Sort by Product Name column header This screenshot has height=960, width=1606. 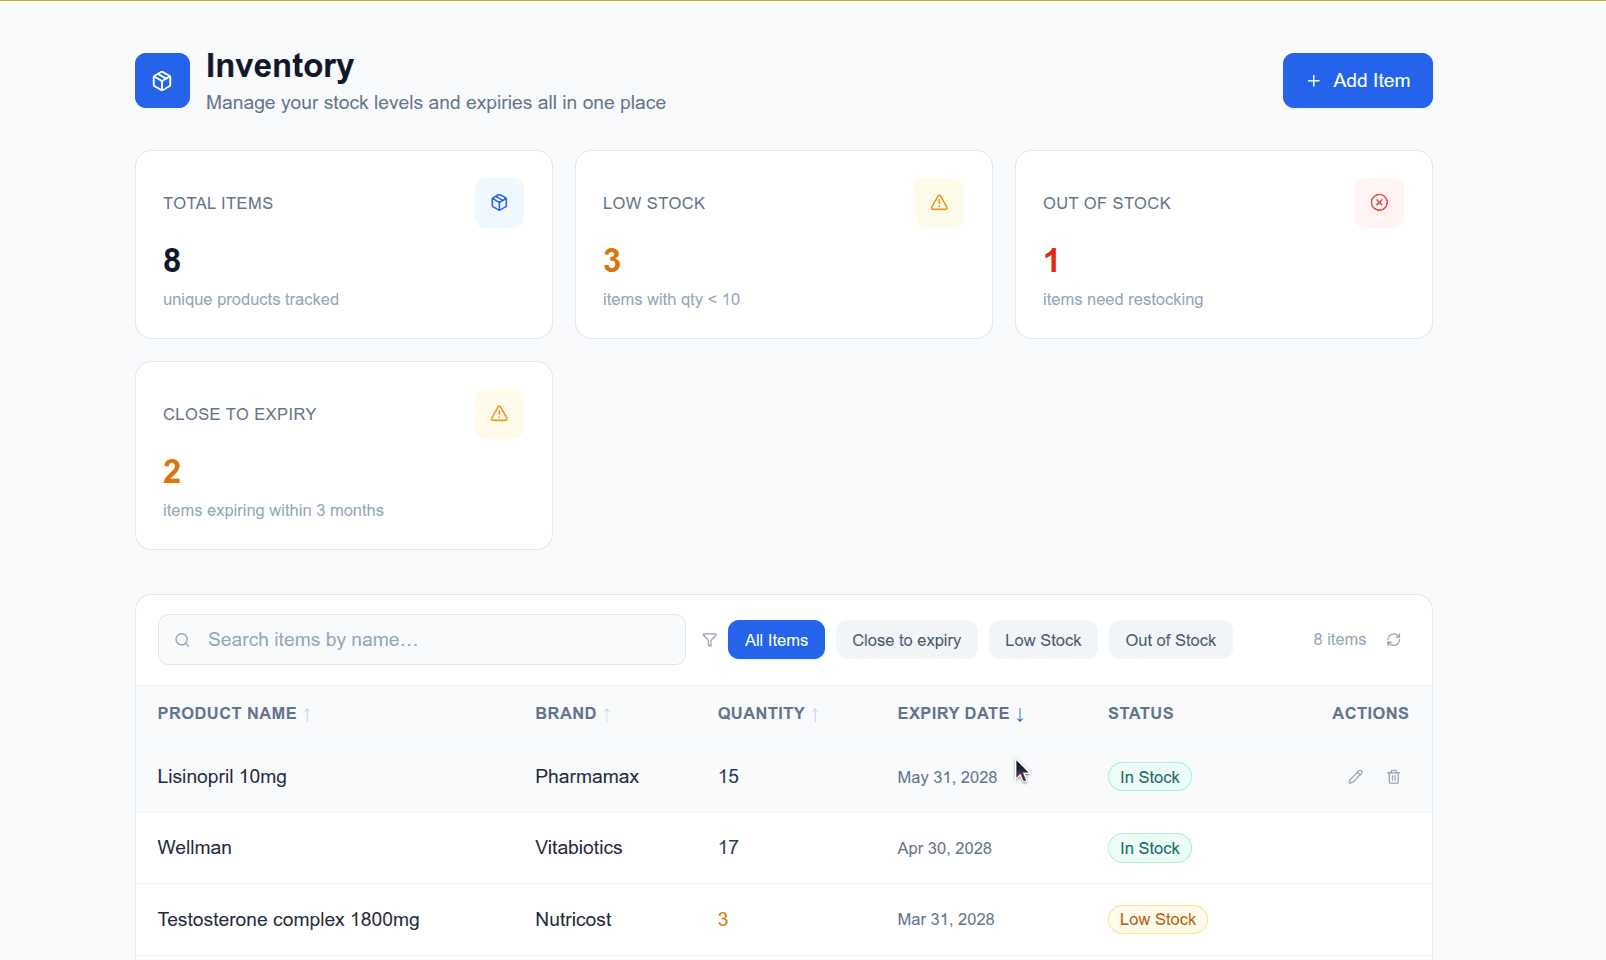tap(234, 713)
